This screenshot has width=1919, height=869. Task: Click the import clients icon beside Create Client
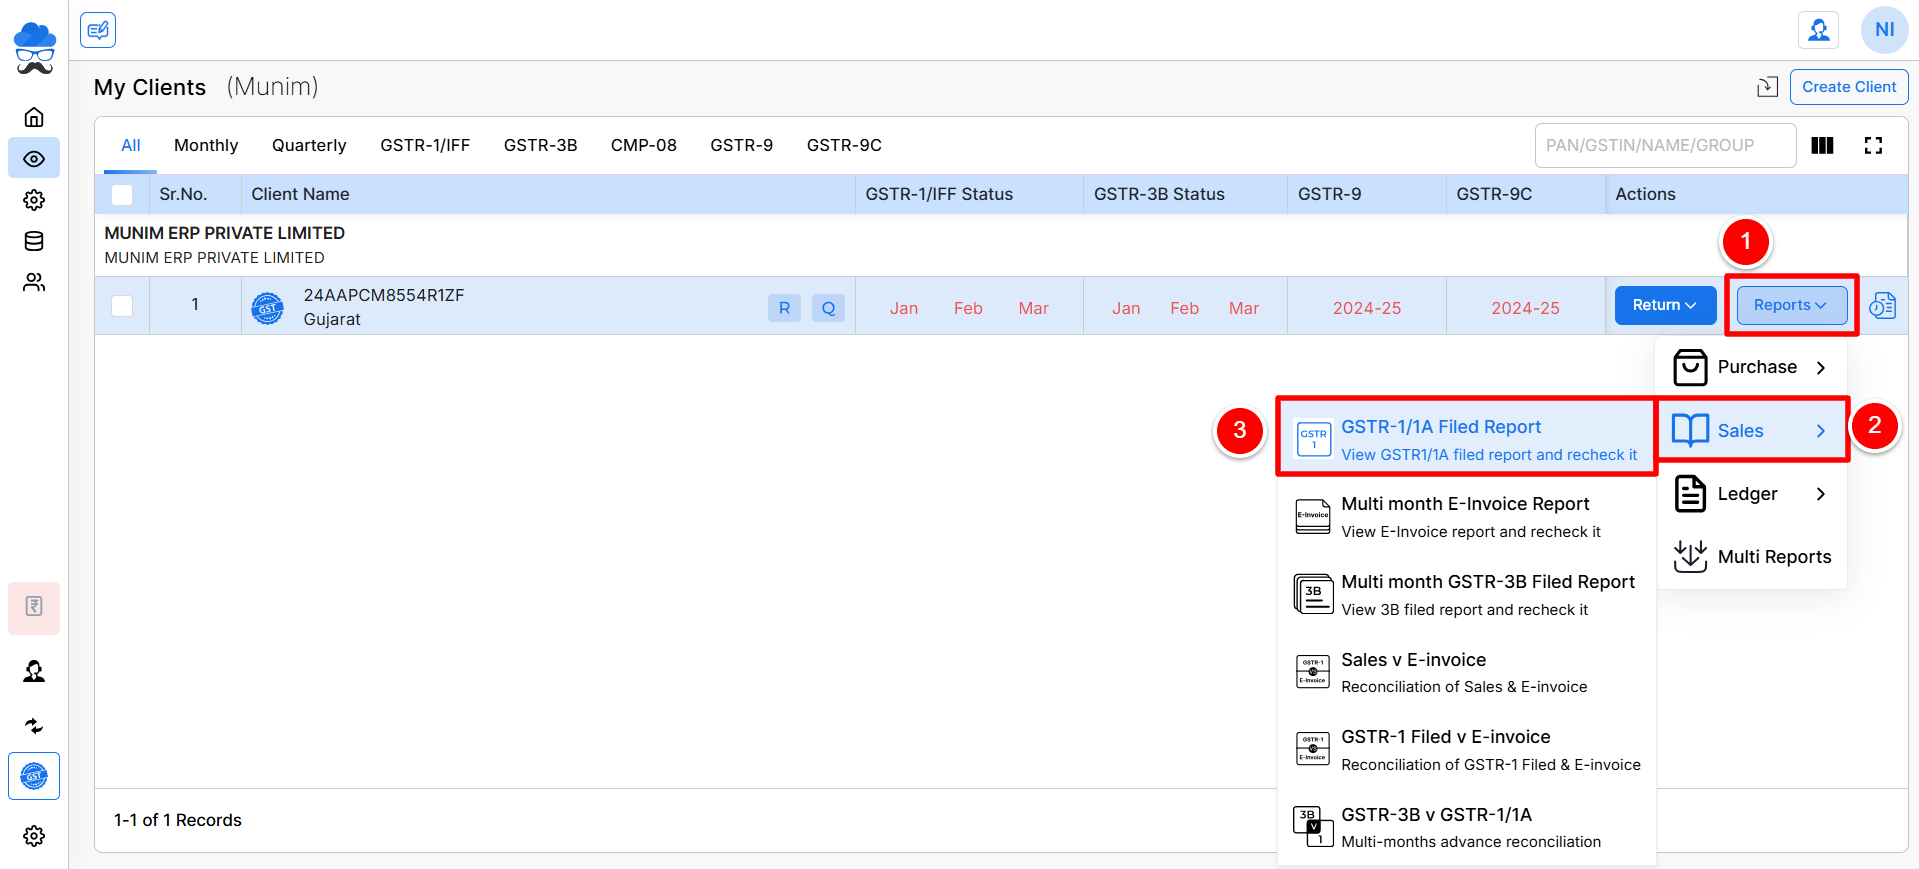1767,87
